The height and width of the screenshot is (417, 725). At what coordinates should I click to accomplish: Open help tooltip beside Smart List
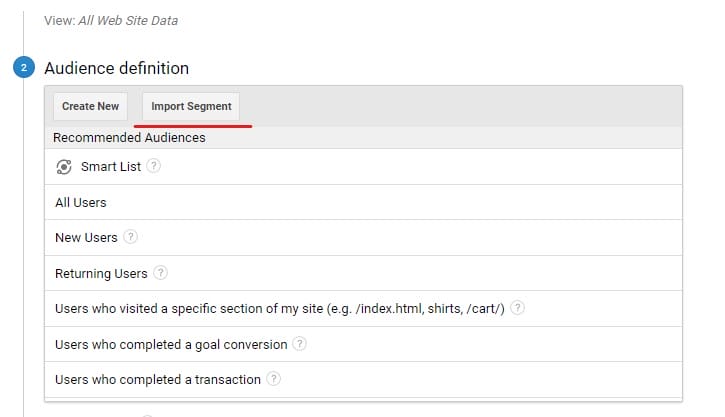pyautogui.click(x=154, y=166)
